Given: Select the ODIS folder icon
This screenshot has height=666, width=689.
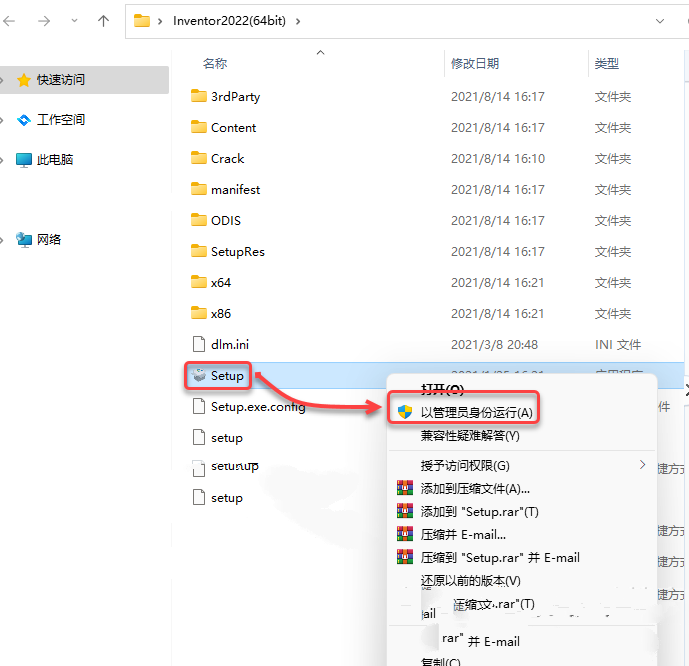Looking at the screenshot, I should tap(199, 220).
